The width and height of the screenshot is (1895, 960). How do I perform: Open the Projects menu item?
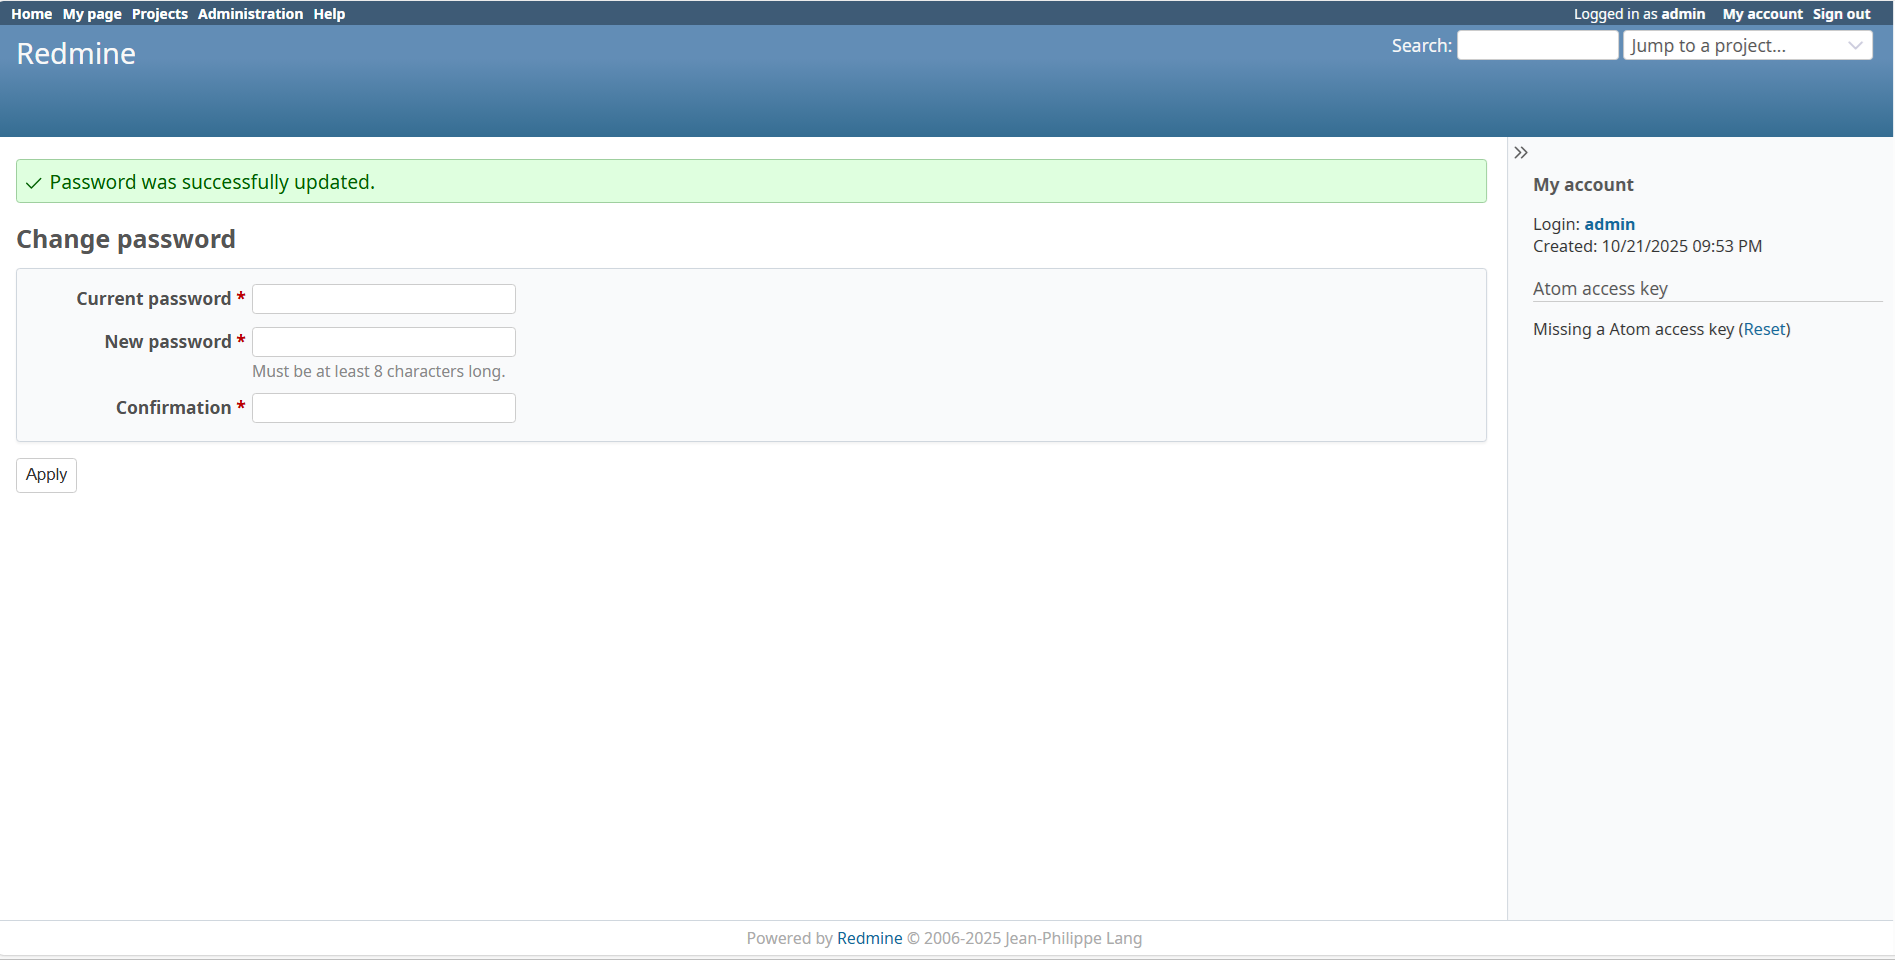coord(160,14)
